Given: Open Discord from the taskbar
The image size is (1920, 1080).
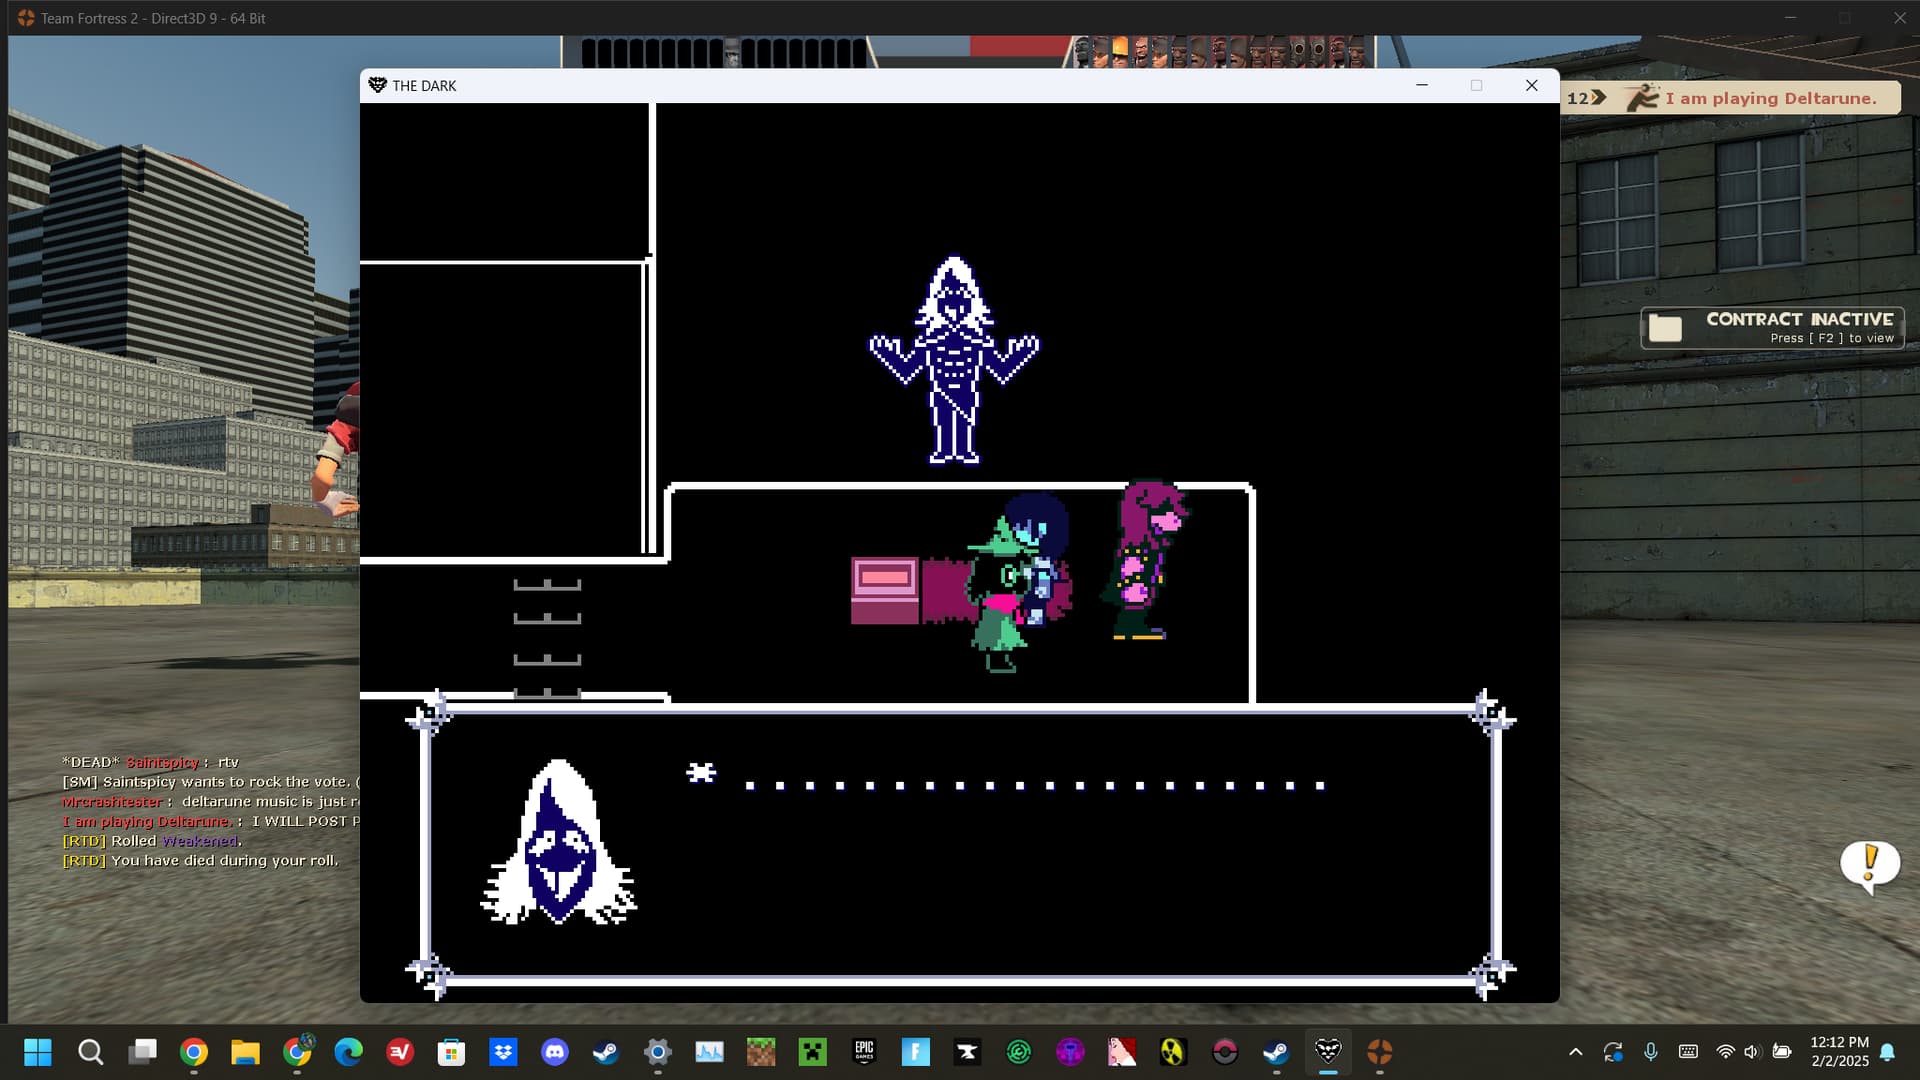Looking at the screenshot, I should point(555,1052).
